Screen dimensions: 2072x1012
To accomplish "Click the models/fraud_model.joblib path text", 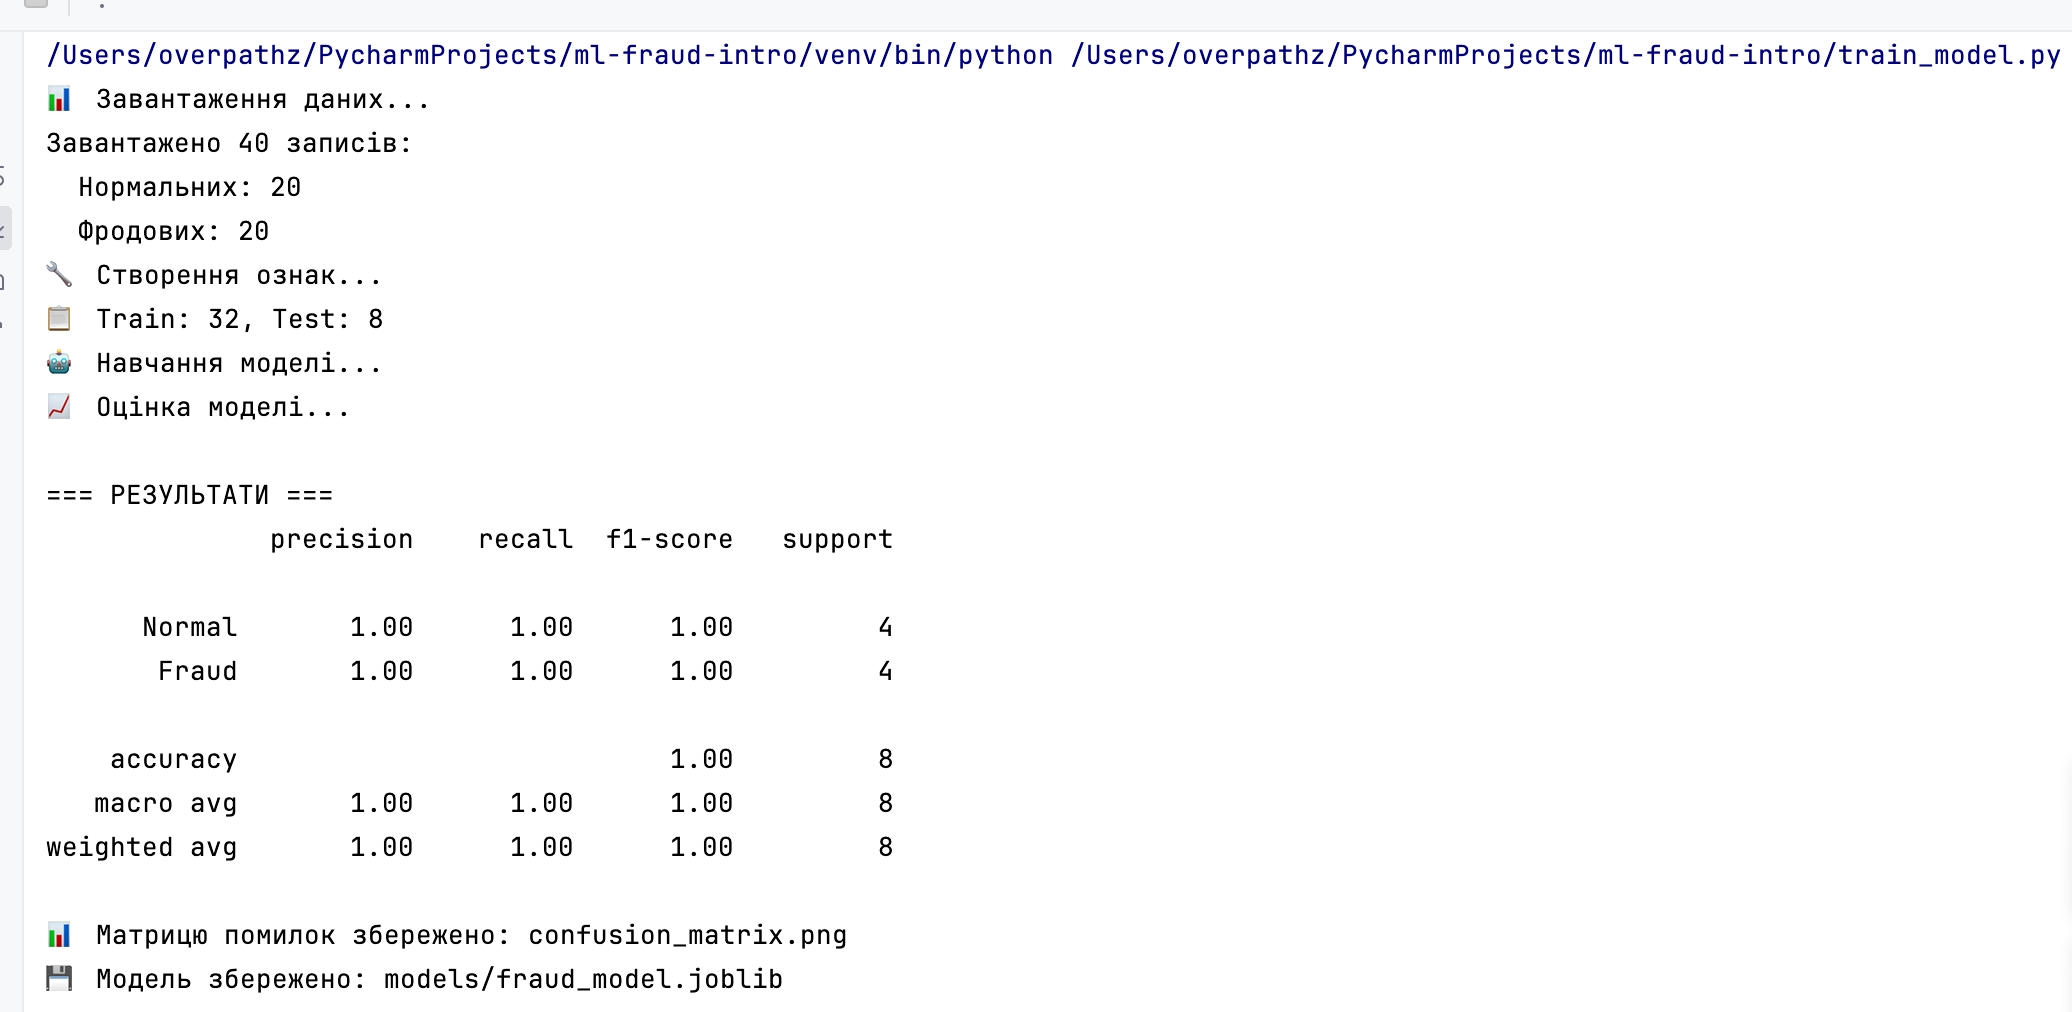I will (583, 979).
